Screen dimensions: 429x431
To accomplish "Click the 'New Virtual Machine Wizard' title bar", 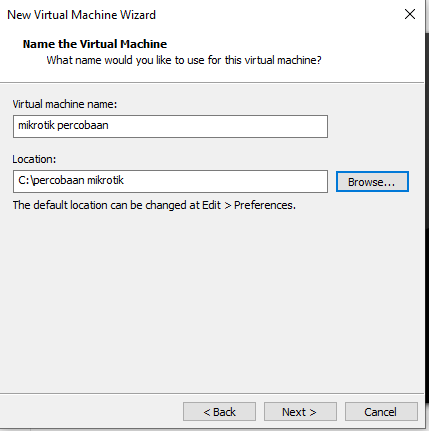I will [x=81, y=15].
